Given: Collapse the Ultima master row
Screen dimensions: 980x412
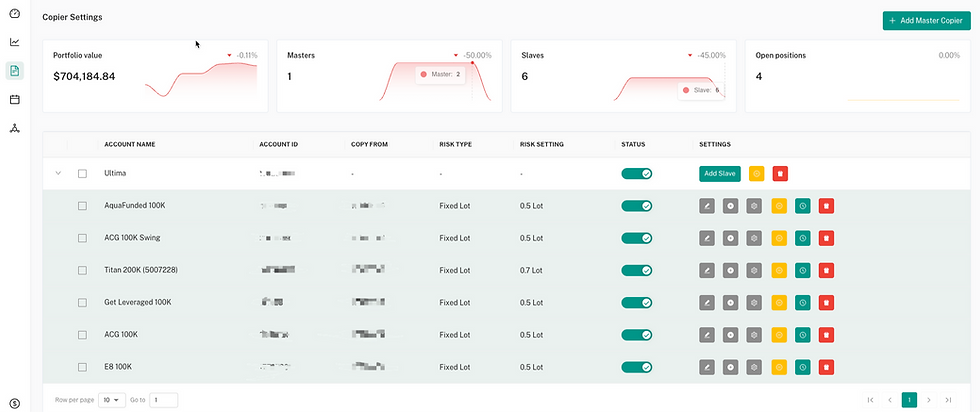Looking at the screenshot, I should 58,174.
